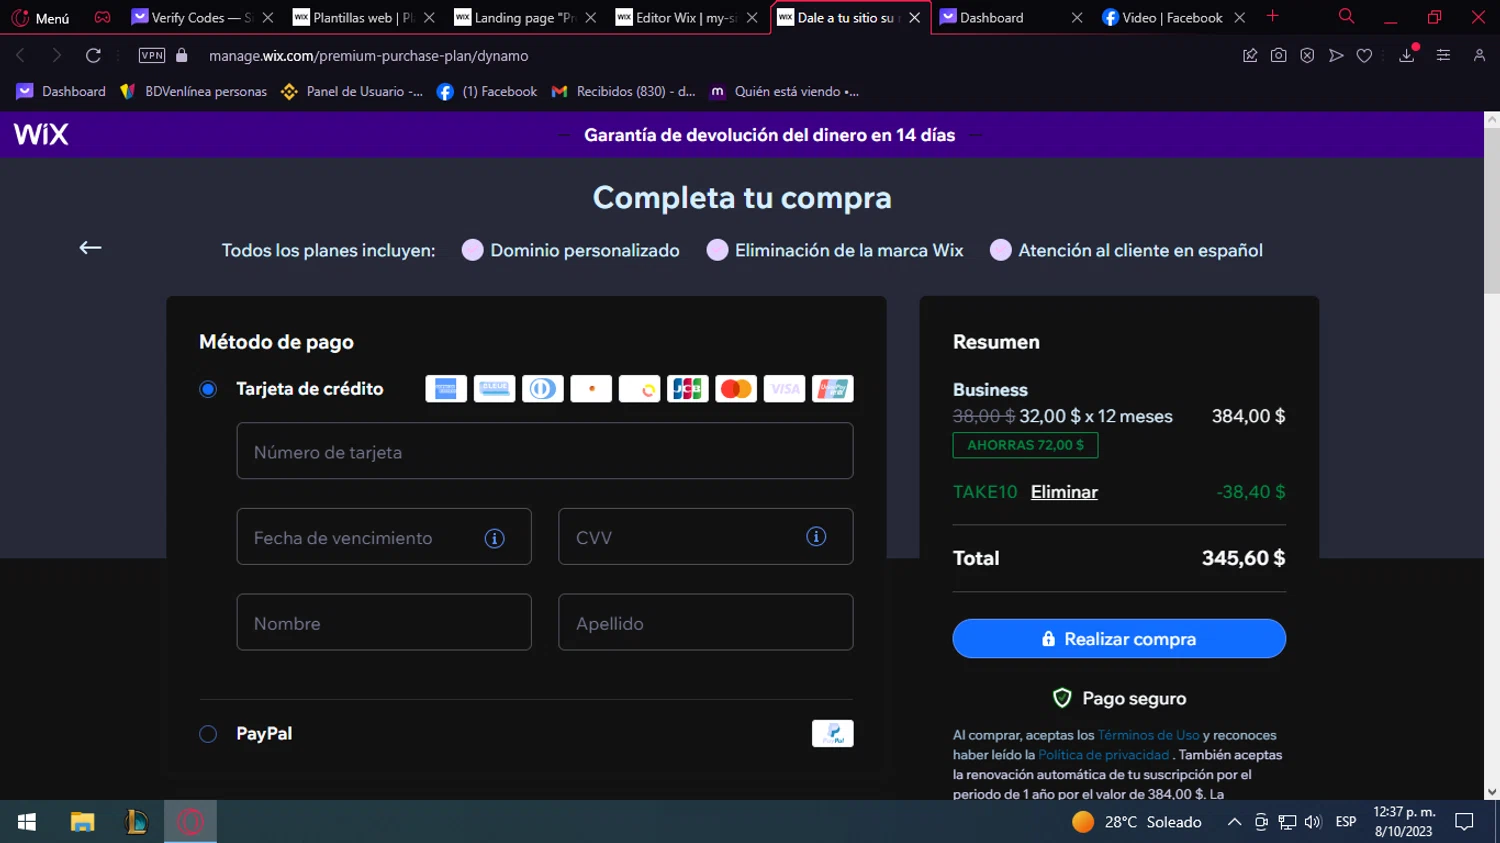Click the scrollbar down arrow
This screenshot has height=843, width=1500.
pyautogui.click(x=1492, y=792)
